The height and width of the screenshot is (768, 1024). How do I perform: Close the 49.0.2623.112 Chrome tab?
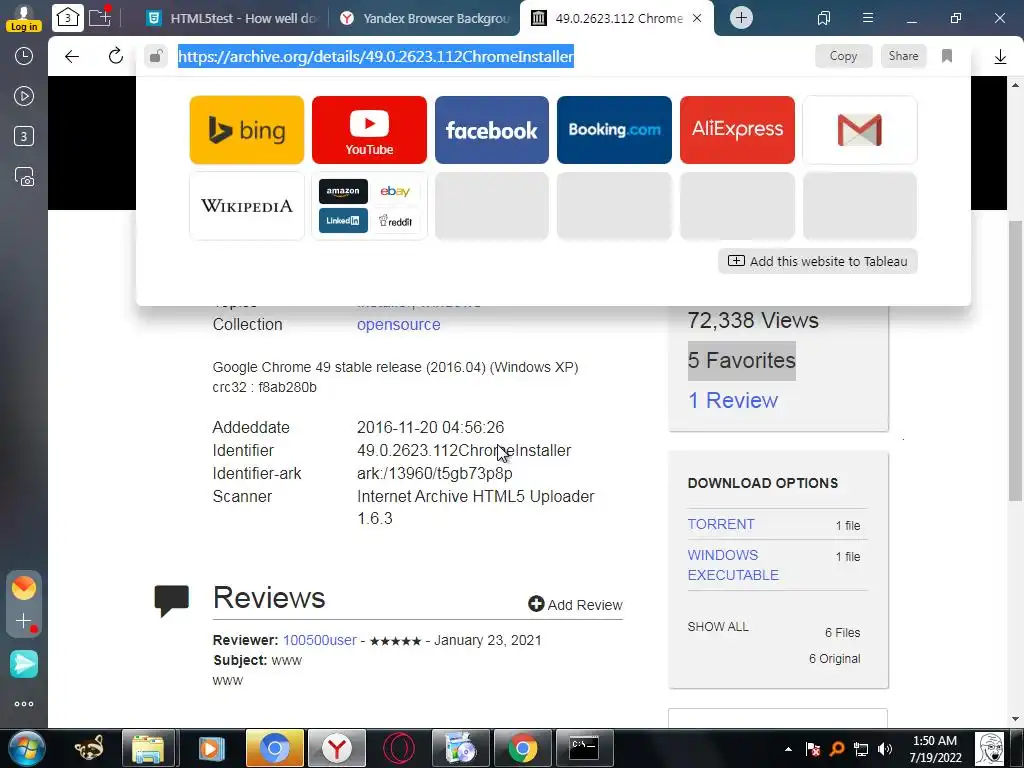(x=697, y=18)
